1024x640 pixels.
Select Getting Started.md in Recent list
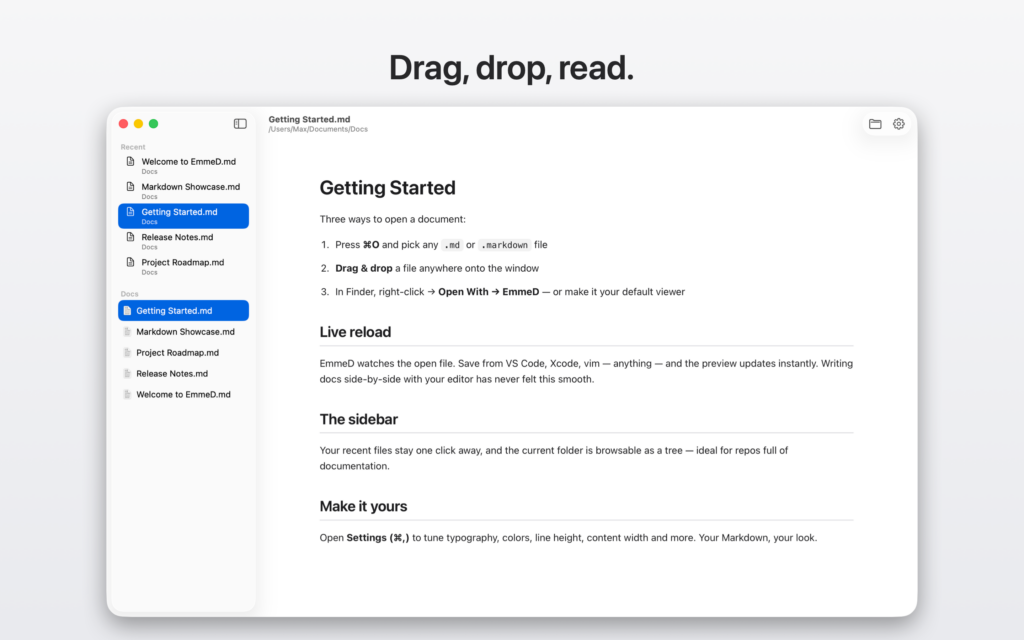pyautogui.click(x=184, y=216)
